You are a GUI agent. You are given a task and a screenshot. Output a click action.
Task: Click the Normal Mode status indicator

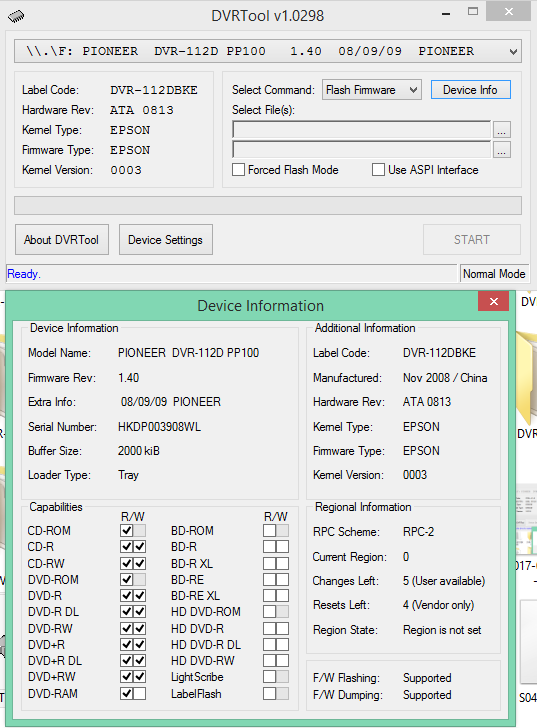click(494, 274)
